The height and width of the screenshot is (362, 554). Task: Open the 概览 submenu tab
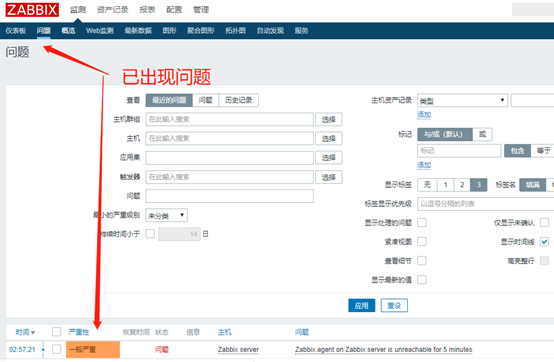tap(68, 31)
